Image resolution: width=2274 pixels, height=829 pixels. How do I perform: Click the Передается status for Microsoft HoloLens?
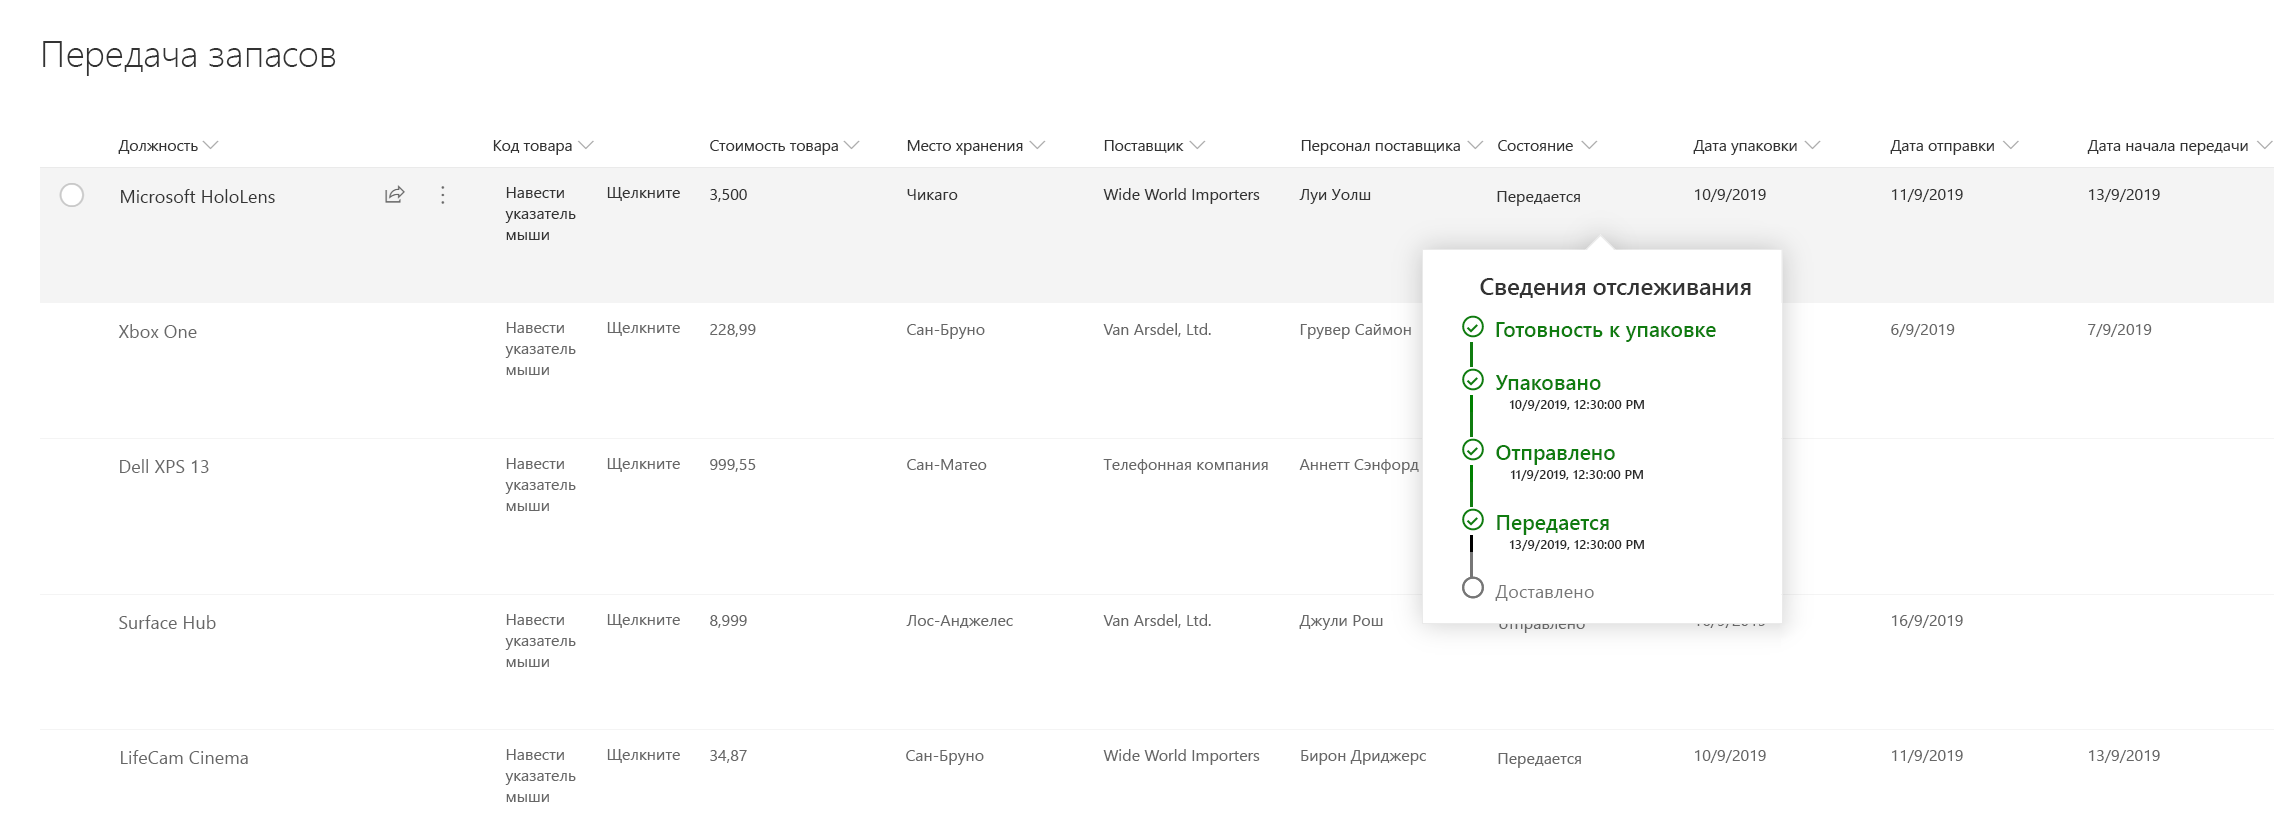click(1538, 197)
